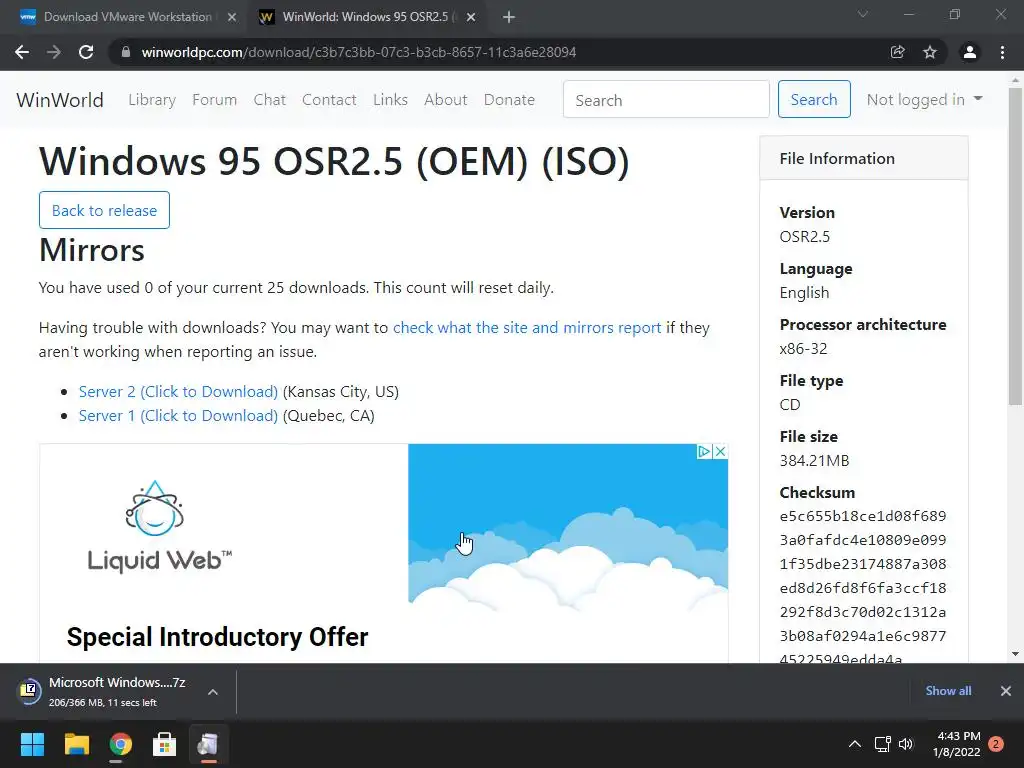Click the padlock site info icon
1024x768 pixels.
(x=126, y=52)
